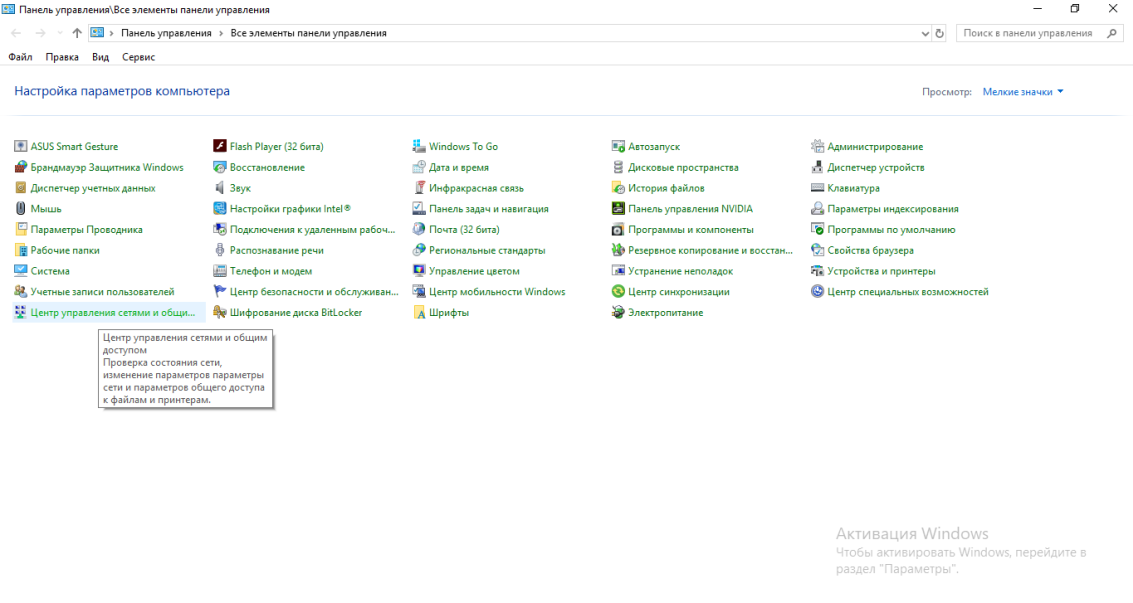Open the Сервис menu

click(x=138, y=57)
